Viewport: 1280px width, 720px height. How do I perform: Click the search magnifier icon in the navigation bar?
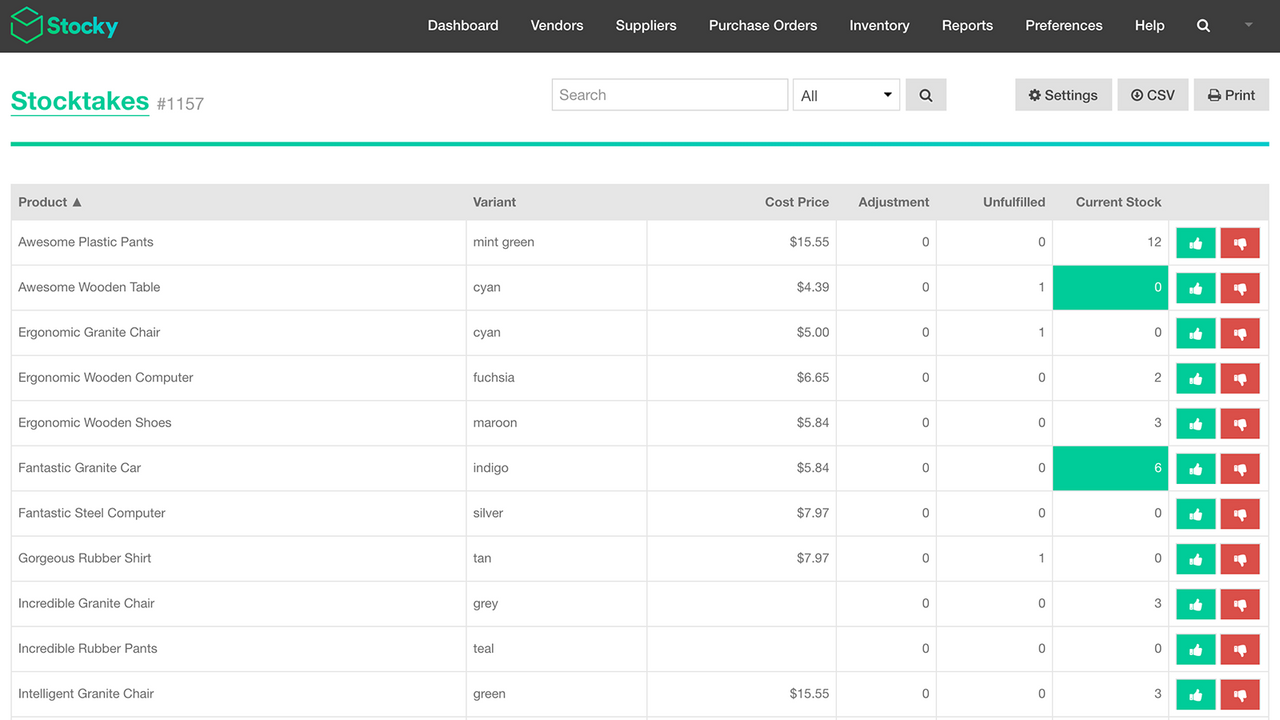tap(1203, 25)
